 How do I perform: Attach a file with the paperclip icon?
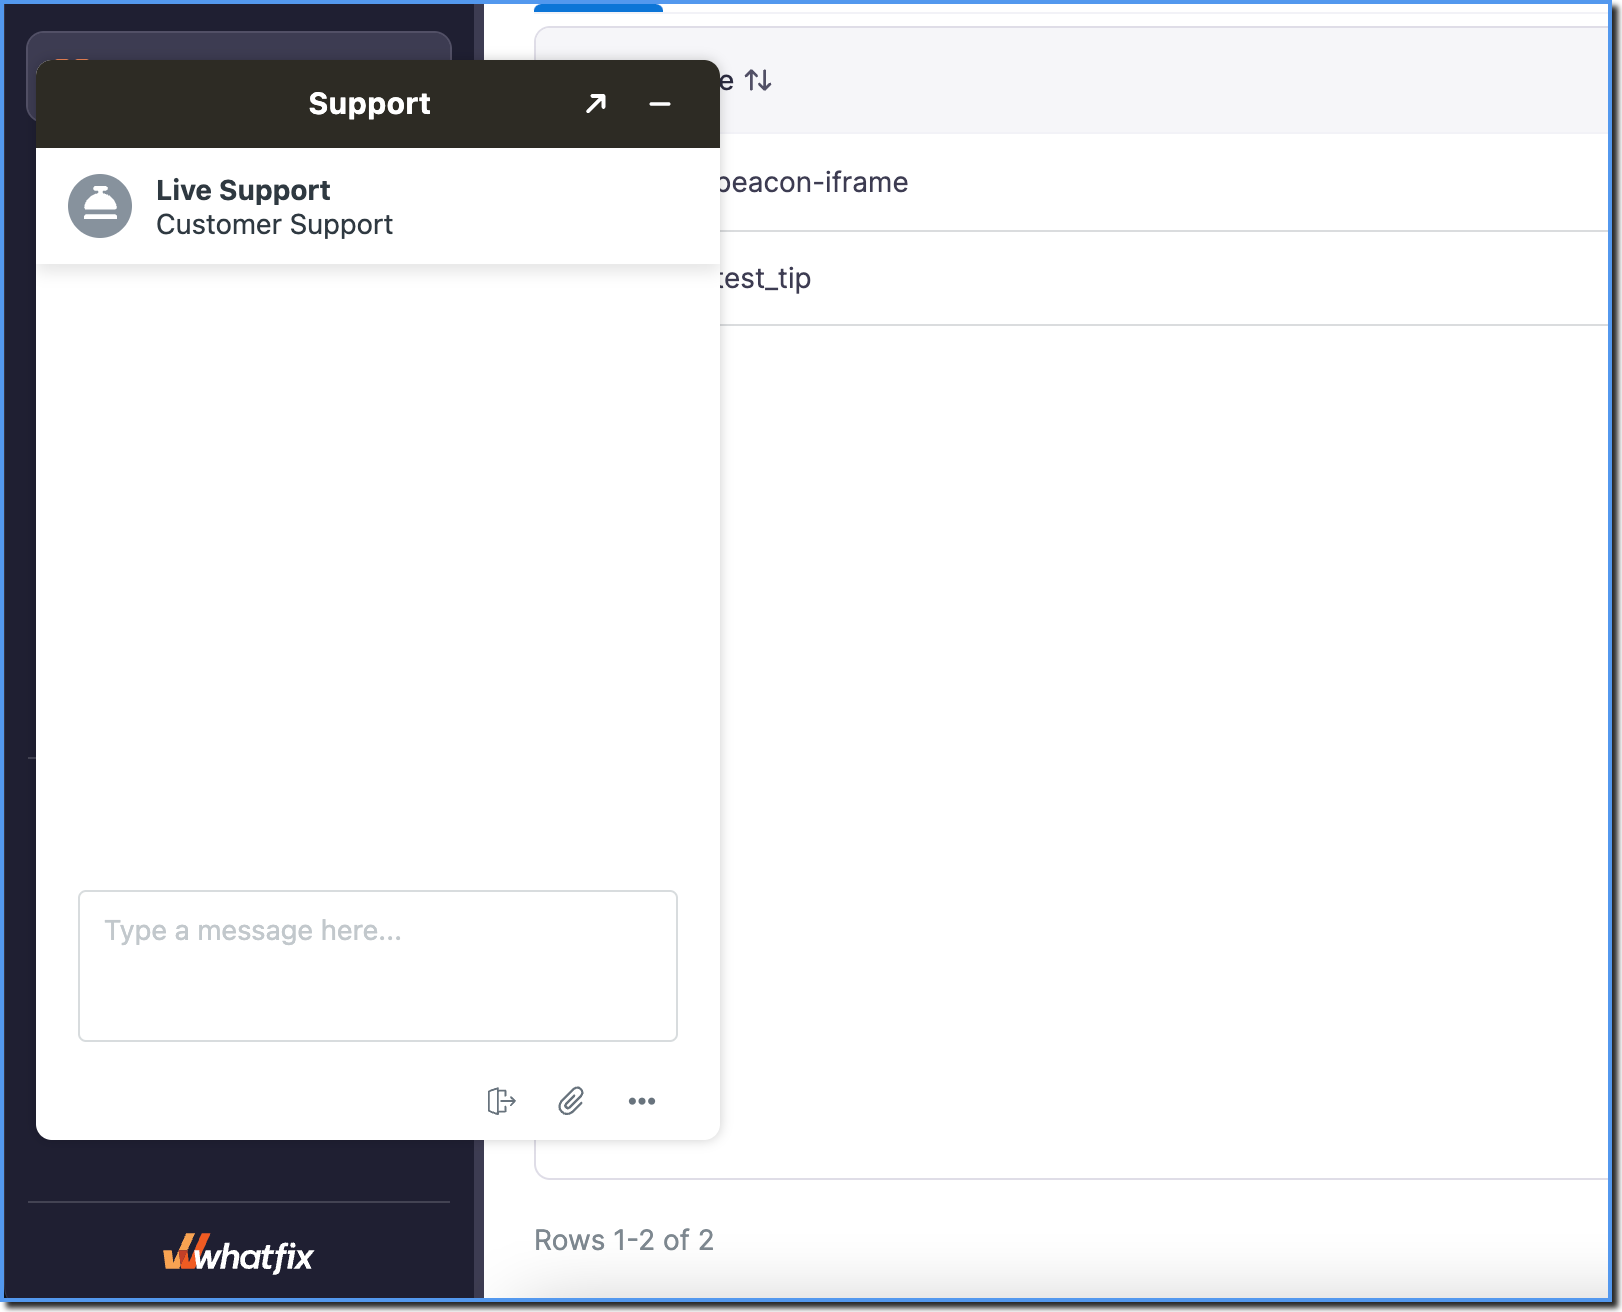pyautogui.click(x=571, y=1101)
